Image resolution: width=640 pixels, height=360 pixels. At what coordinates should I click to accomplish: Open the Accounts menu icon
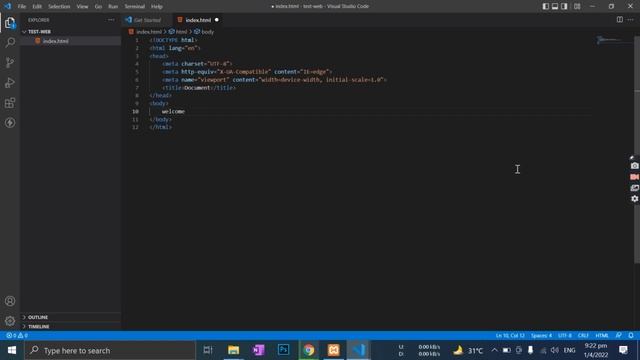click(x=10, y=301)
